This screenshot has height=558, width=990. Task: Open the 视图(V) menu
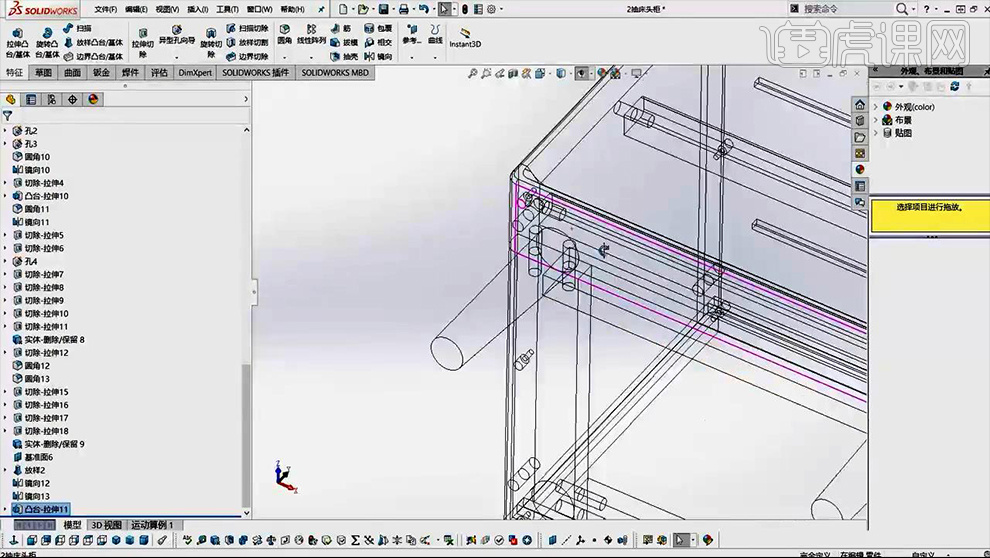pyautogui.click(x=167, y=9)
